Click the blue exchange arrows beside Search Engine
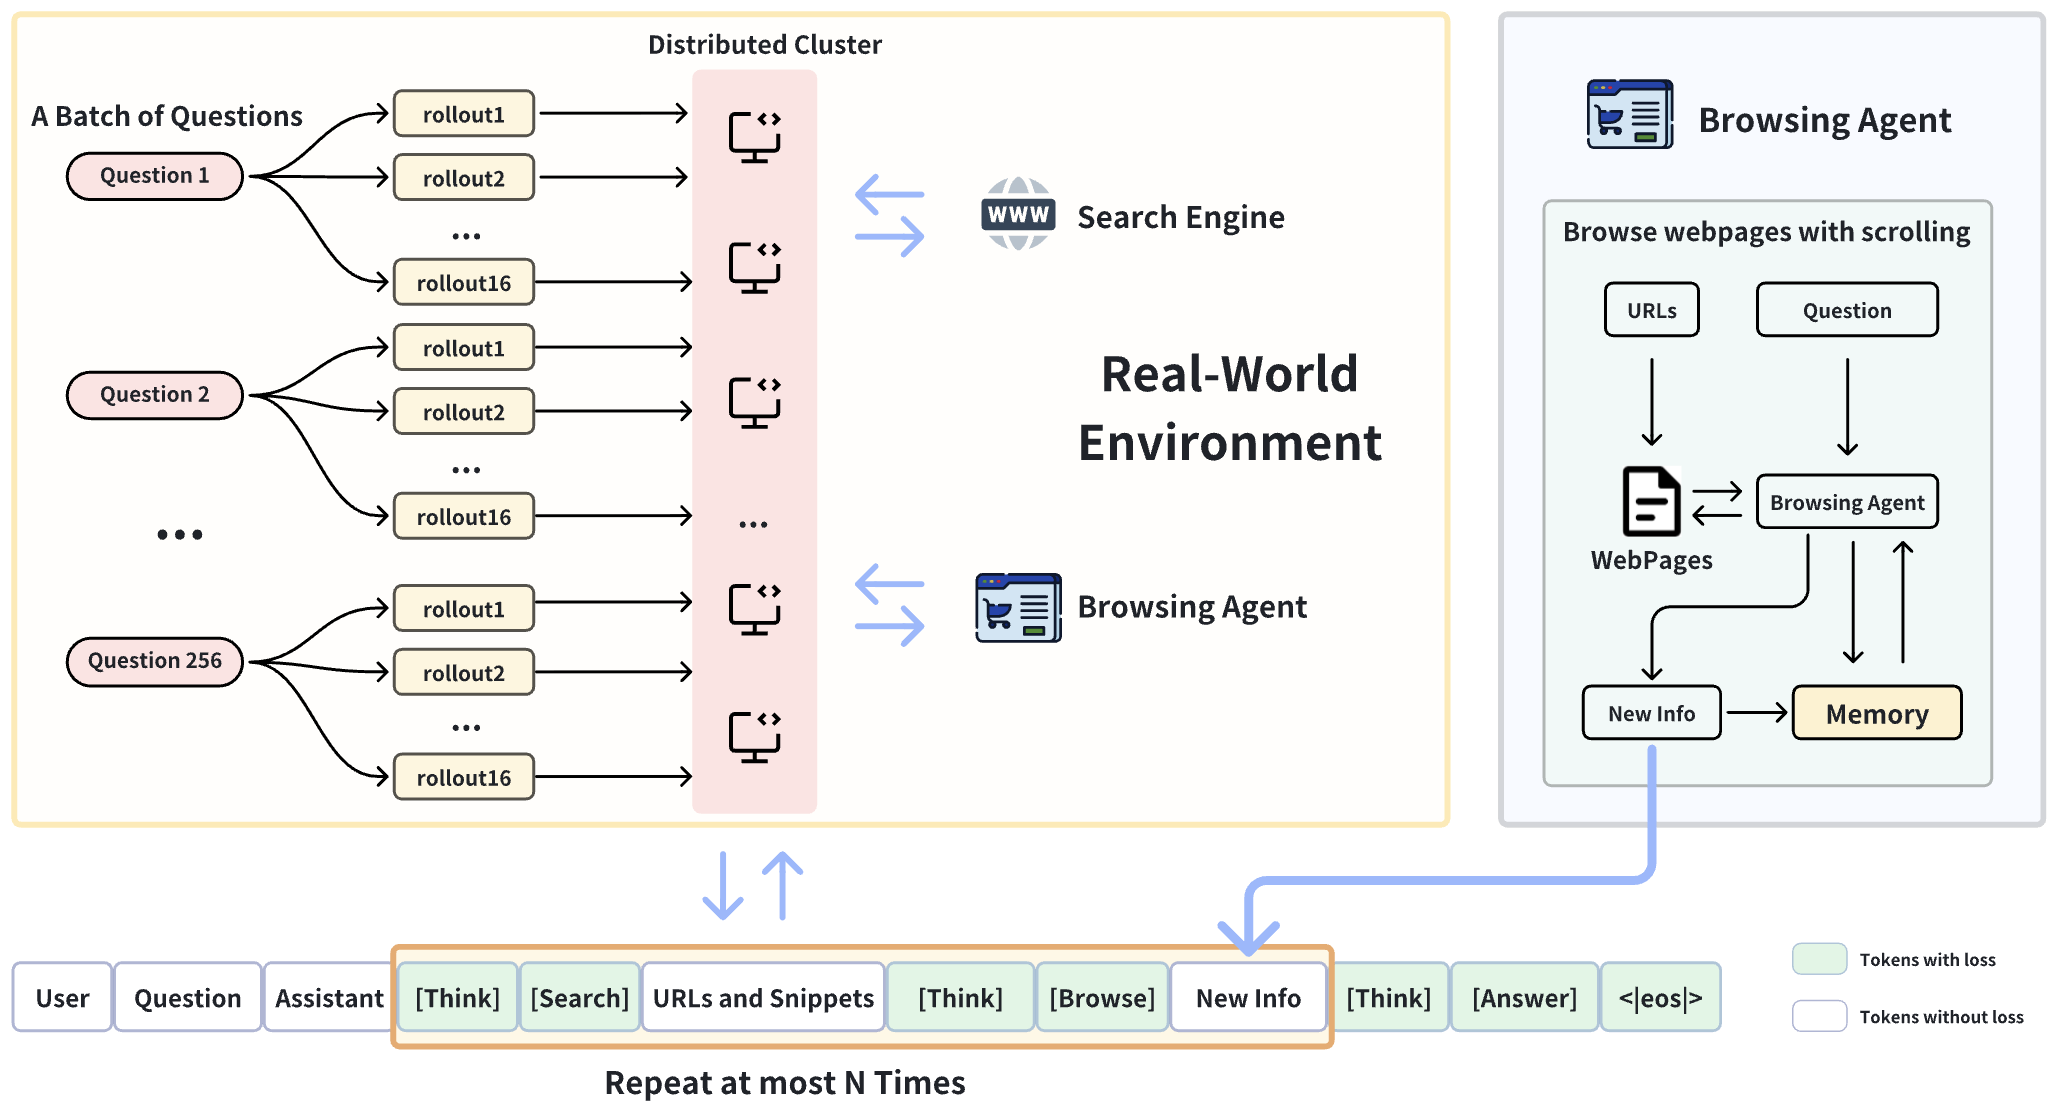 [x=889, y=215]
